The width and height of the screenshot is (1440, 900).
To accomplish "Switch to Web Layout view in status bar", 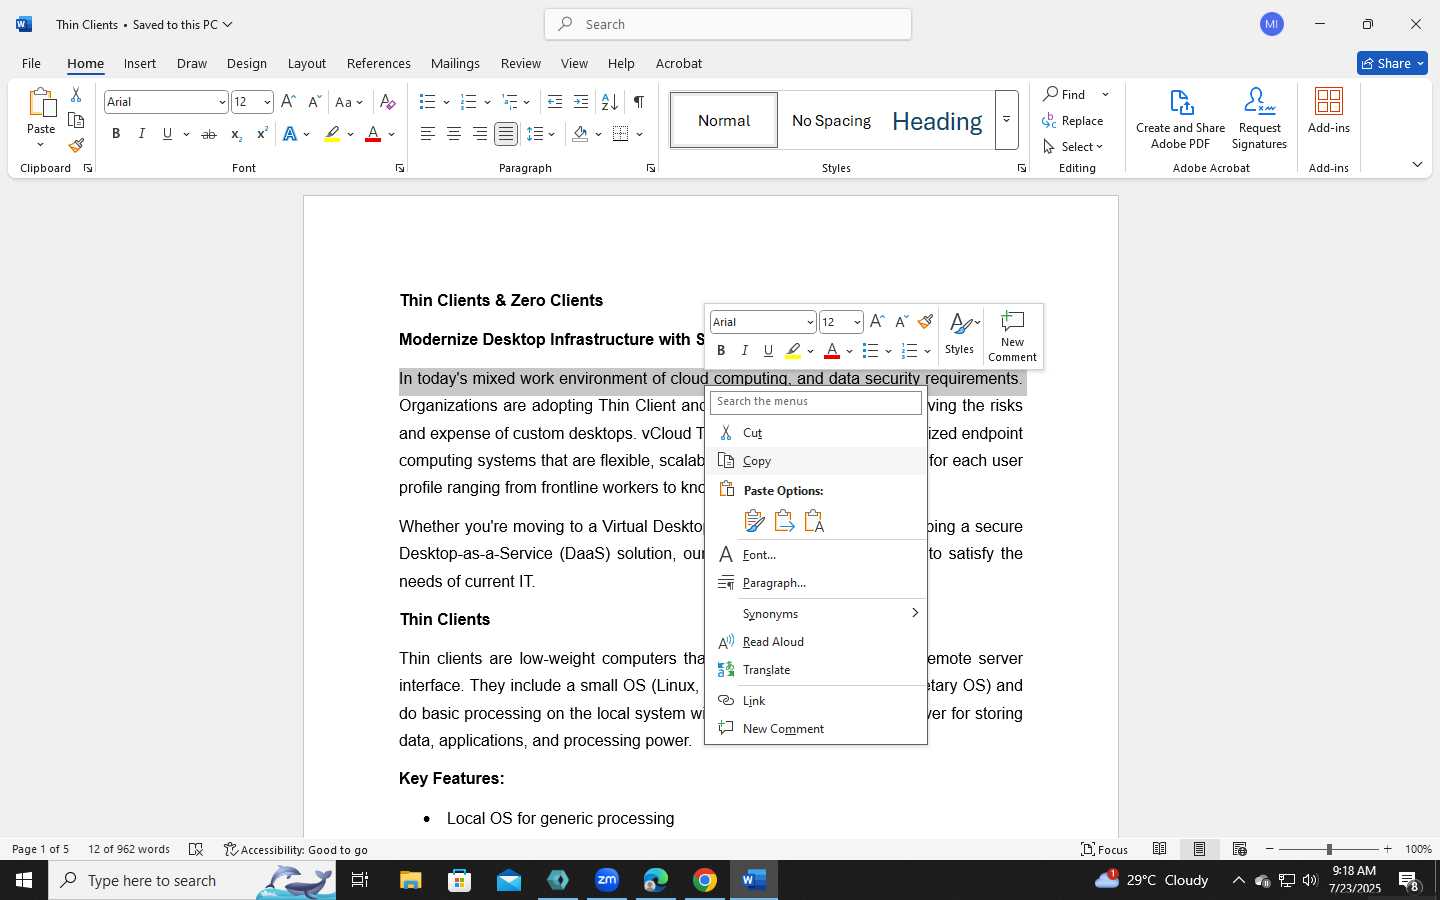I will pyautogui.click(x=1240, y=849).
